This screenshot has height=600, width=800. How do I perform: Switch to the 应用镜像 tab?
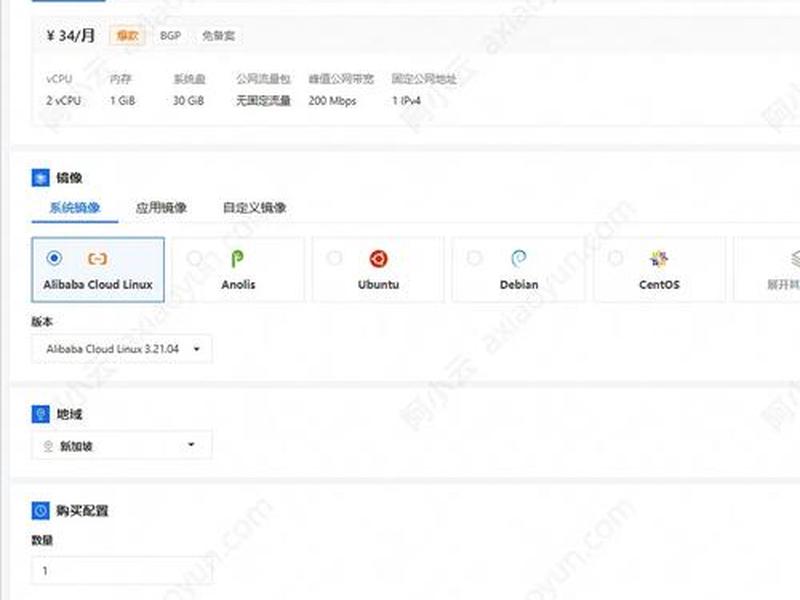161,208
